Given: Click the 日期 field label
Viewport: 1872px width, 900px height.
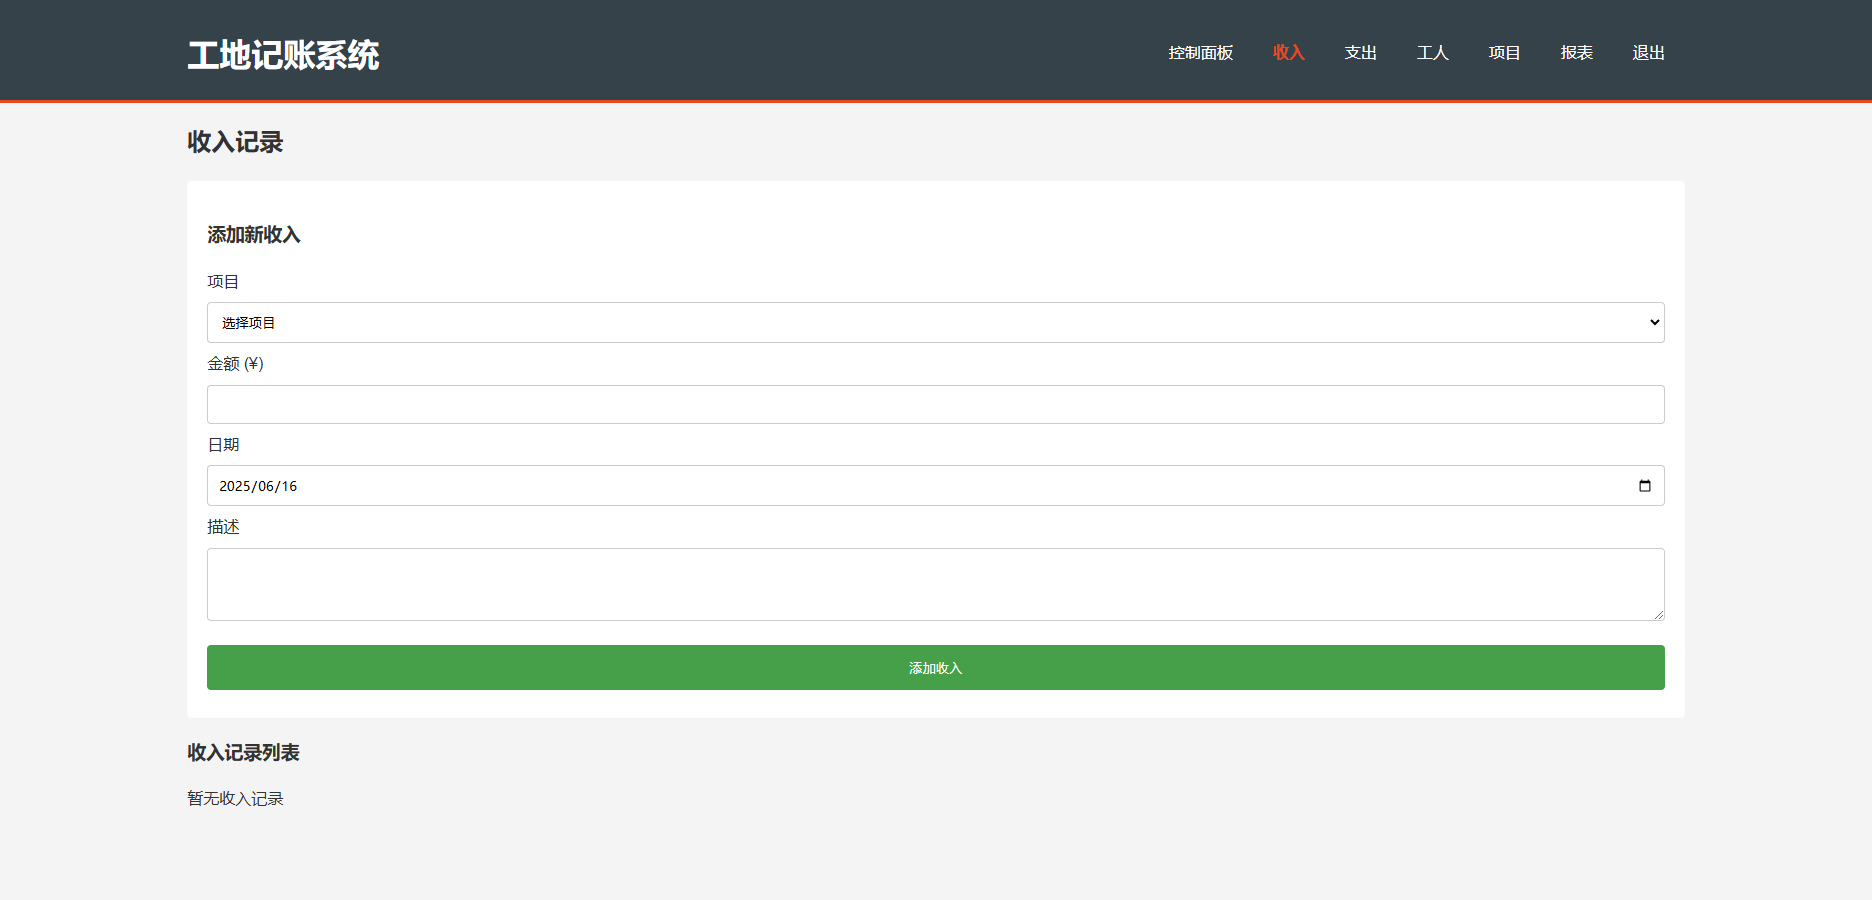Looking at the screenshot, I should (x=223, y=445).
